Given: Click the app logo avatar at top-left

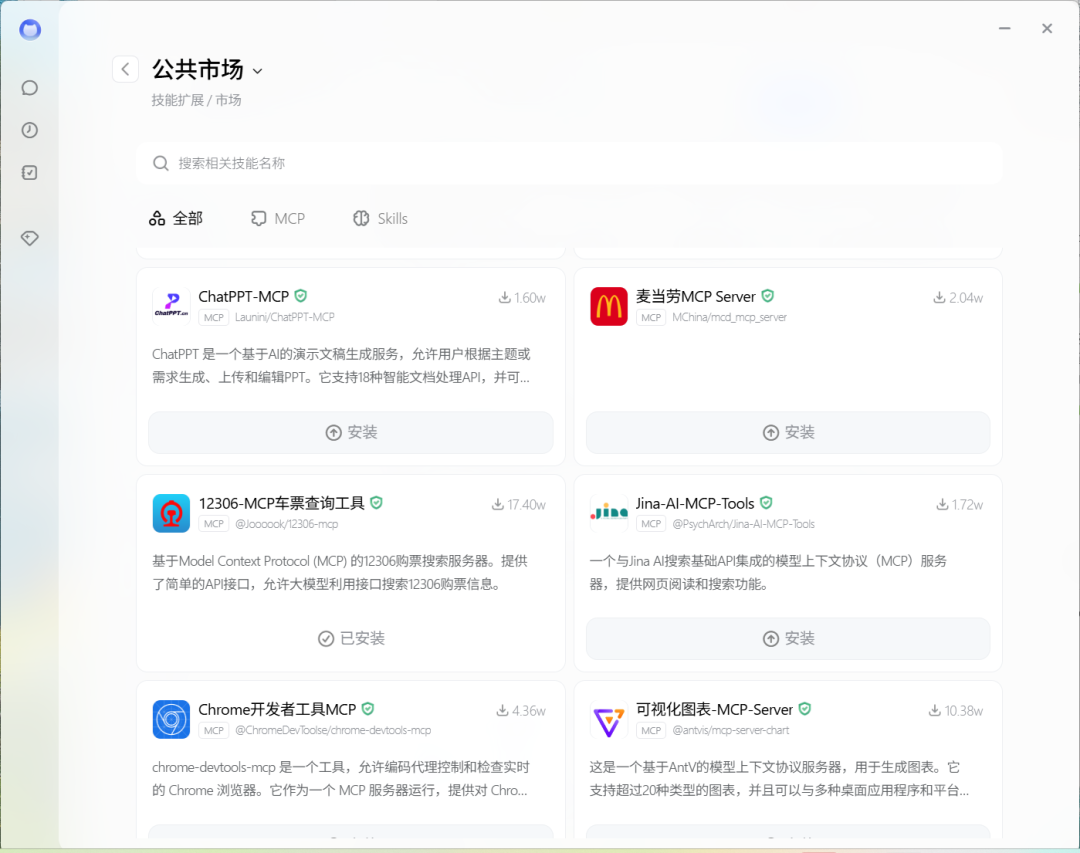Looking at the screenshot, I should 30,30.
